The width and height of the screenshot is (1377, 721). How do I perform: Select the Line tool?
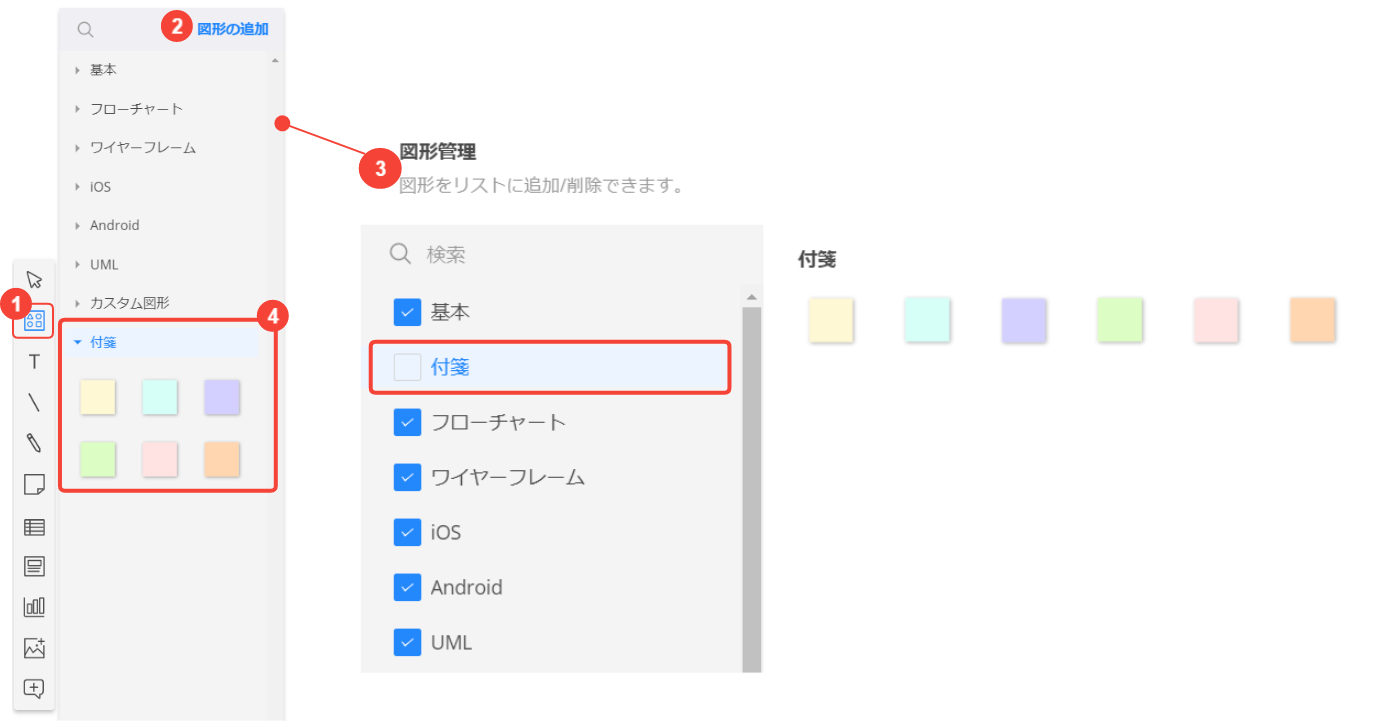click(34, 403)
